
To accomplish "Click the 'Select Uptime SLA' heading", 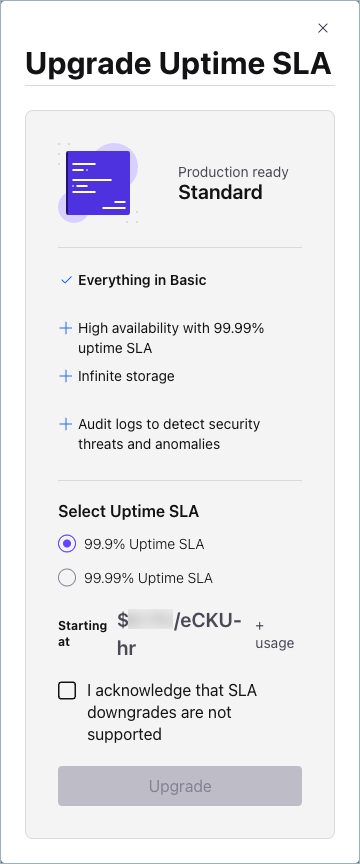I will [128, 511].
